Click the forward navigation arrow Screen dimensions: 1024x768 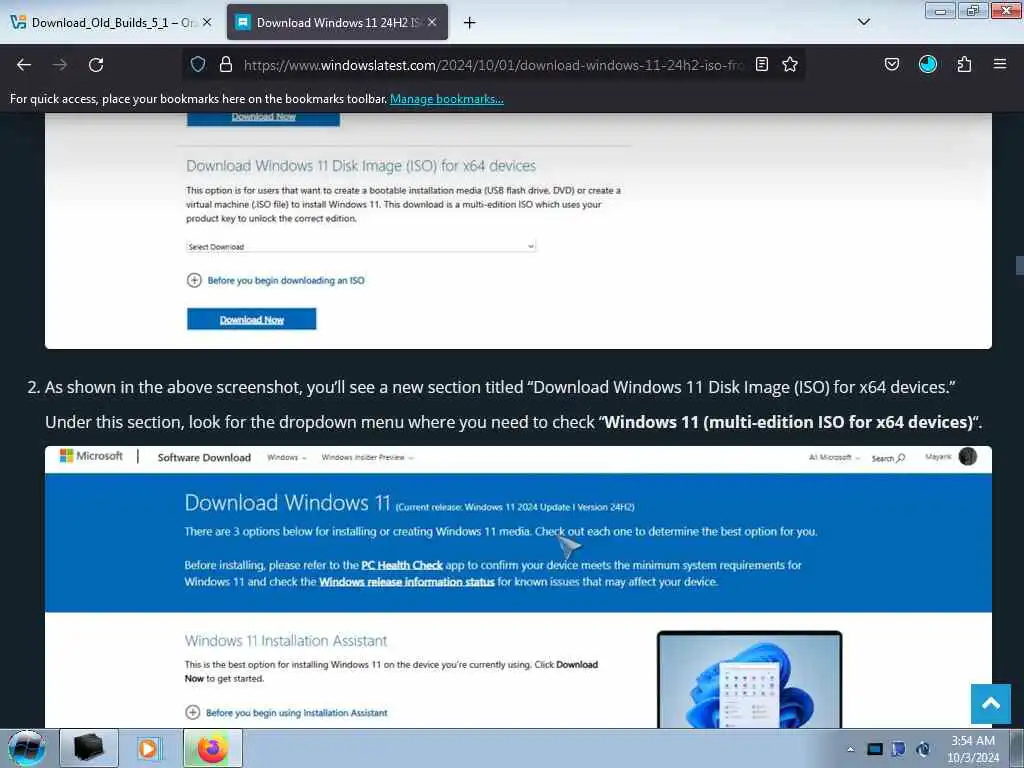click(x=60, y=65)
